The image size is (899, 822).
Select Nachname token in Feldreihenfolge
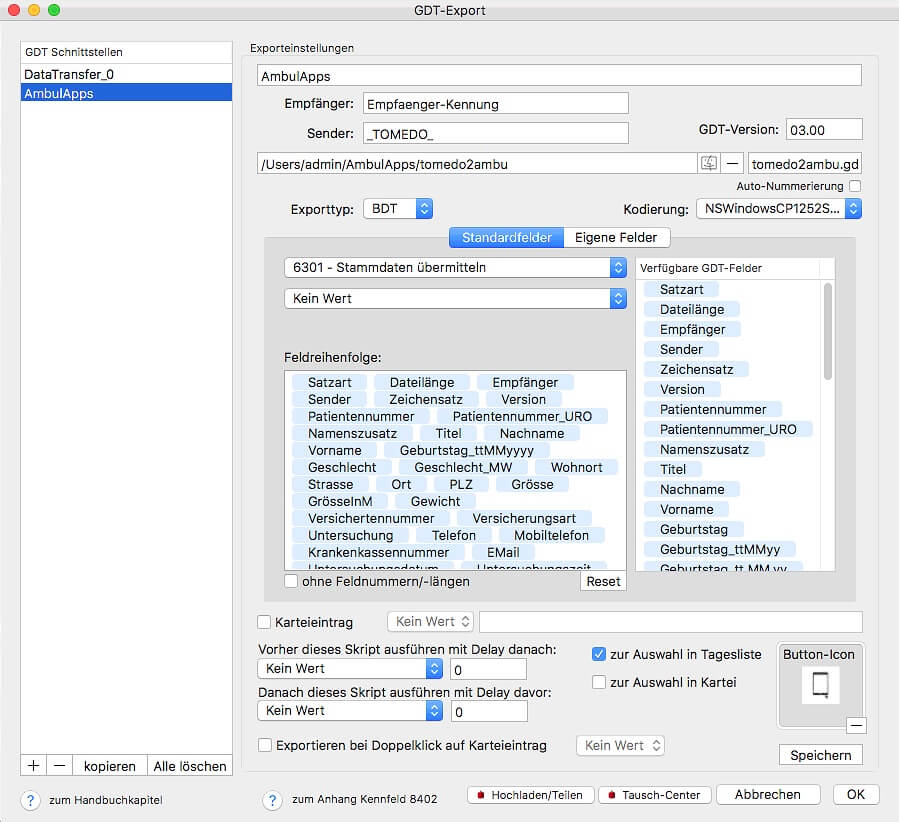point(531,433)
